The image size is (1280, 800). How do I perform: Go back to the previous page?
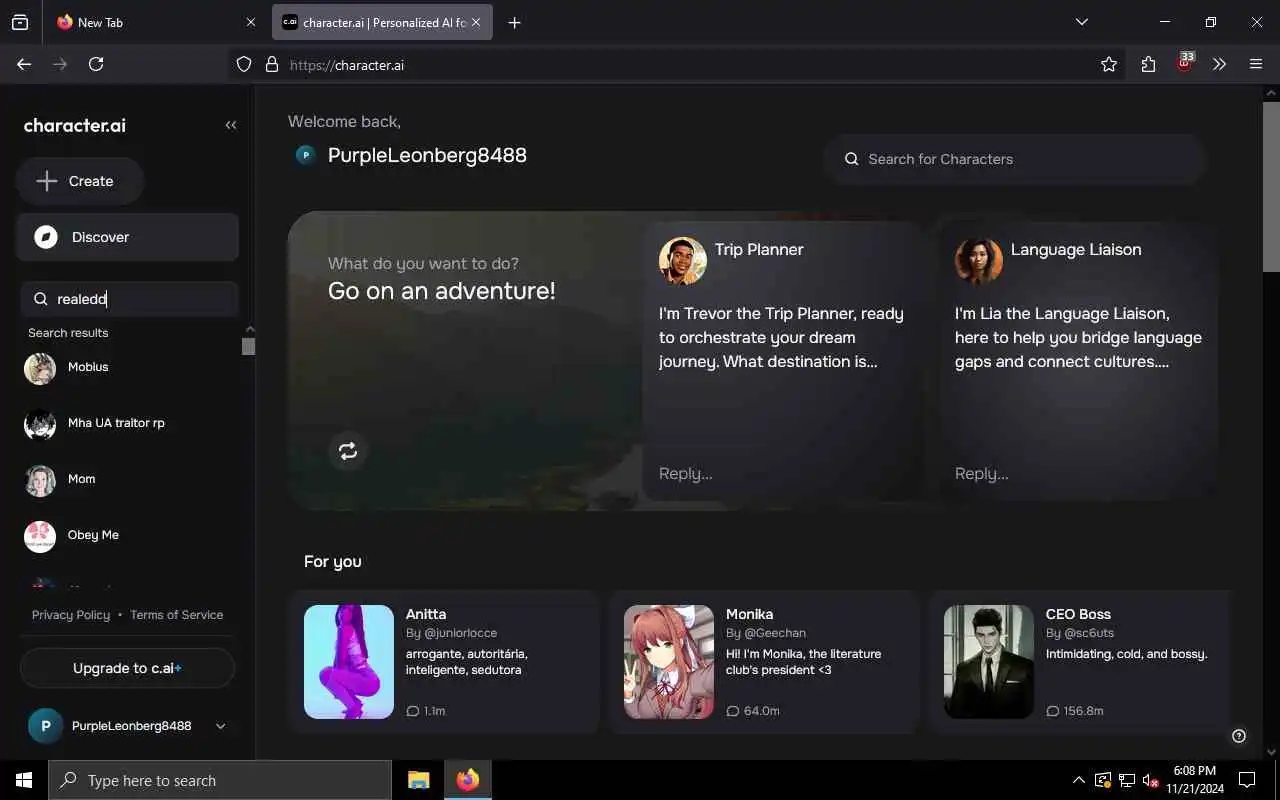coord(24,64)
